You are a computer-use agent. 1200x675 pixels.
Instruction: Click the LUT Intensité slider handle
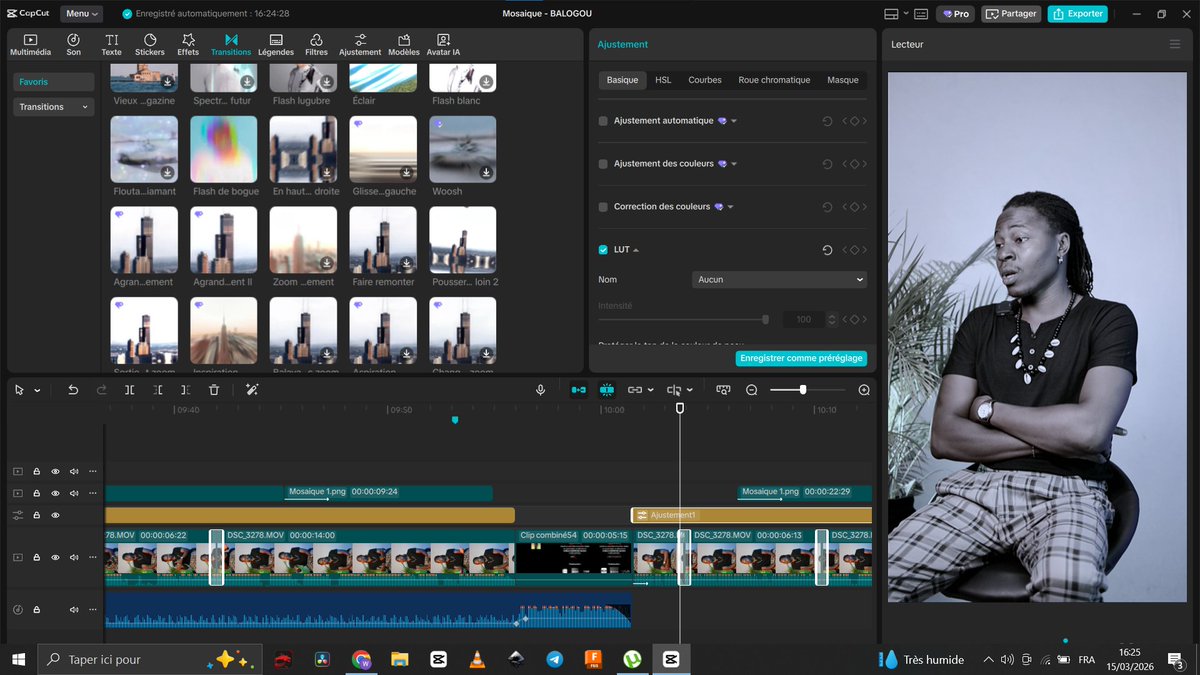(x=765, y=320)
